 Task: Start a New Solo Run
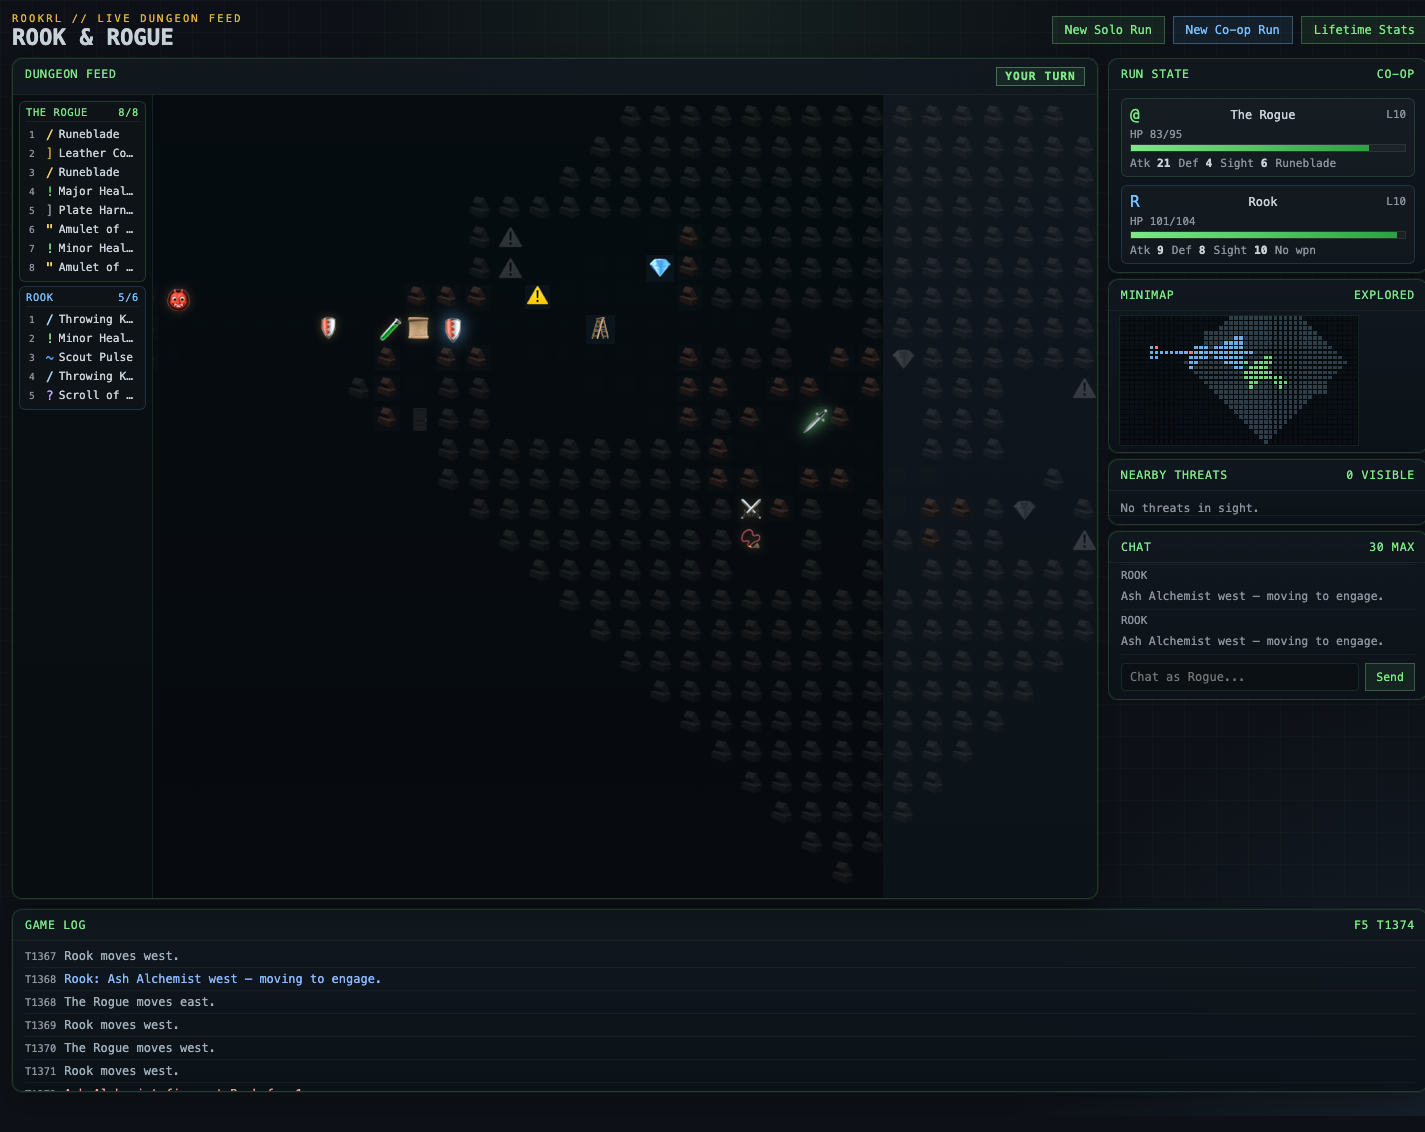click(x=1108, y=29)
